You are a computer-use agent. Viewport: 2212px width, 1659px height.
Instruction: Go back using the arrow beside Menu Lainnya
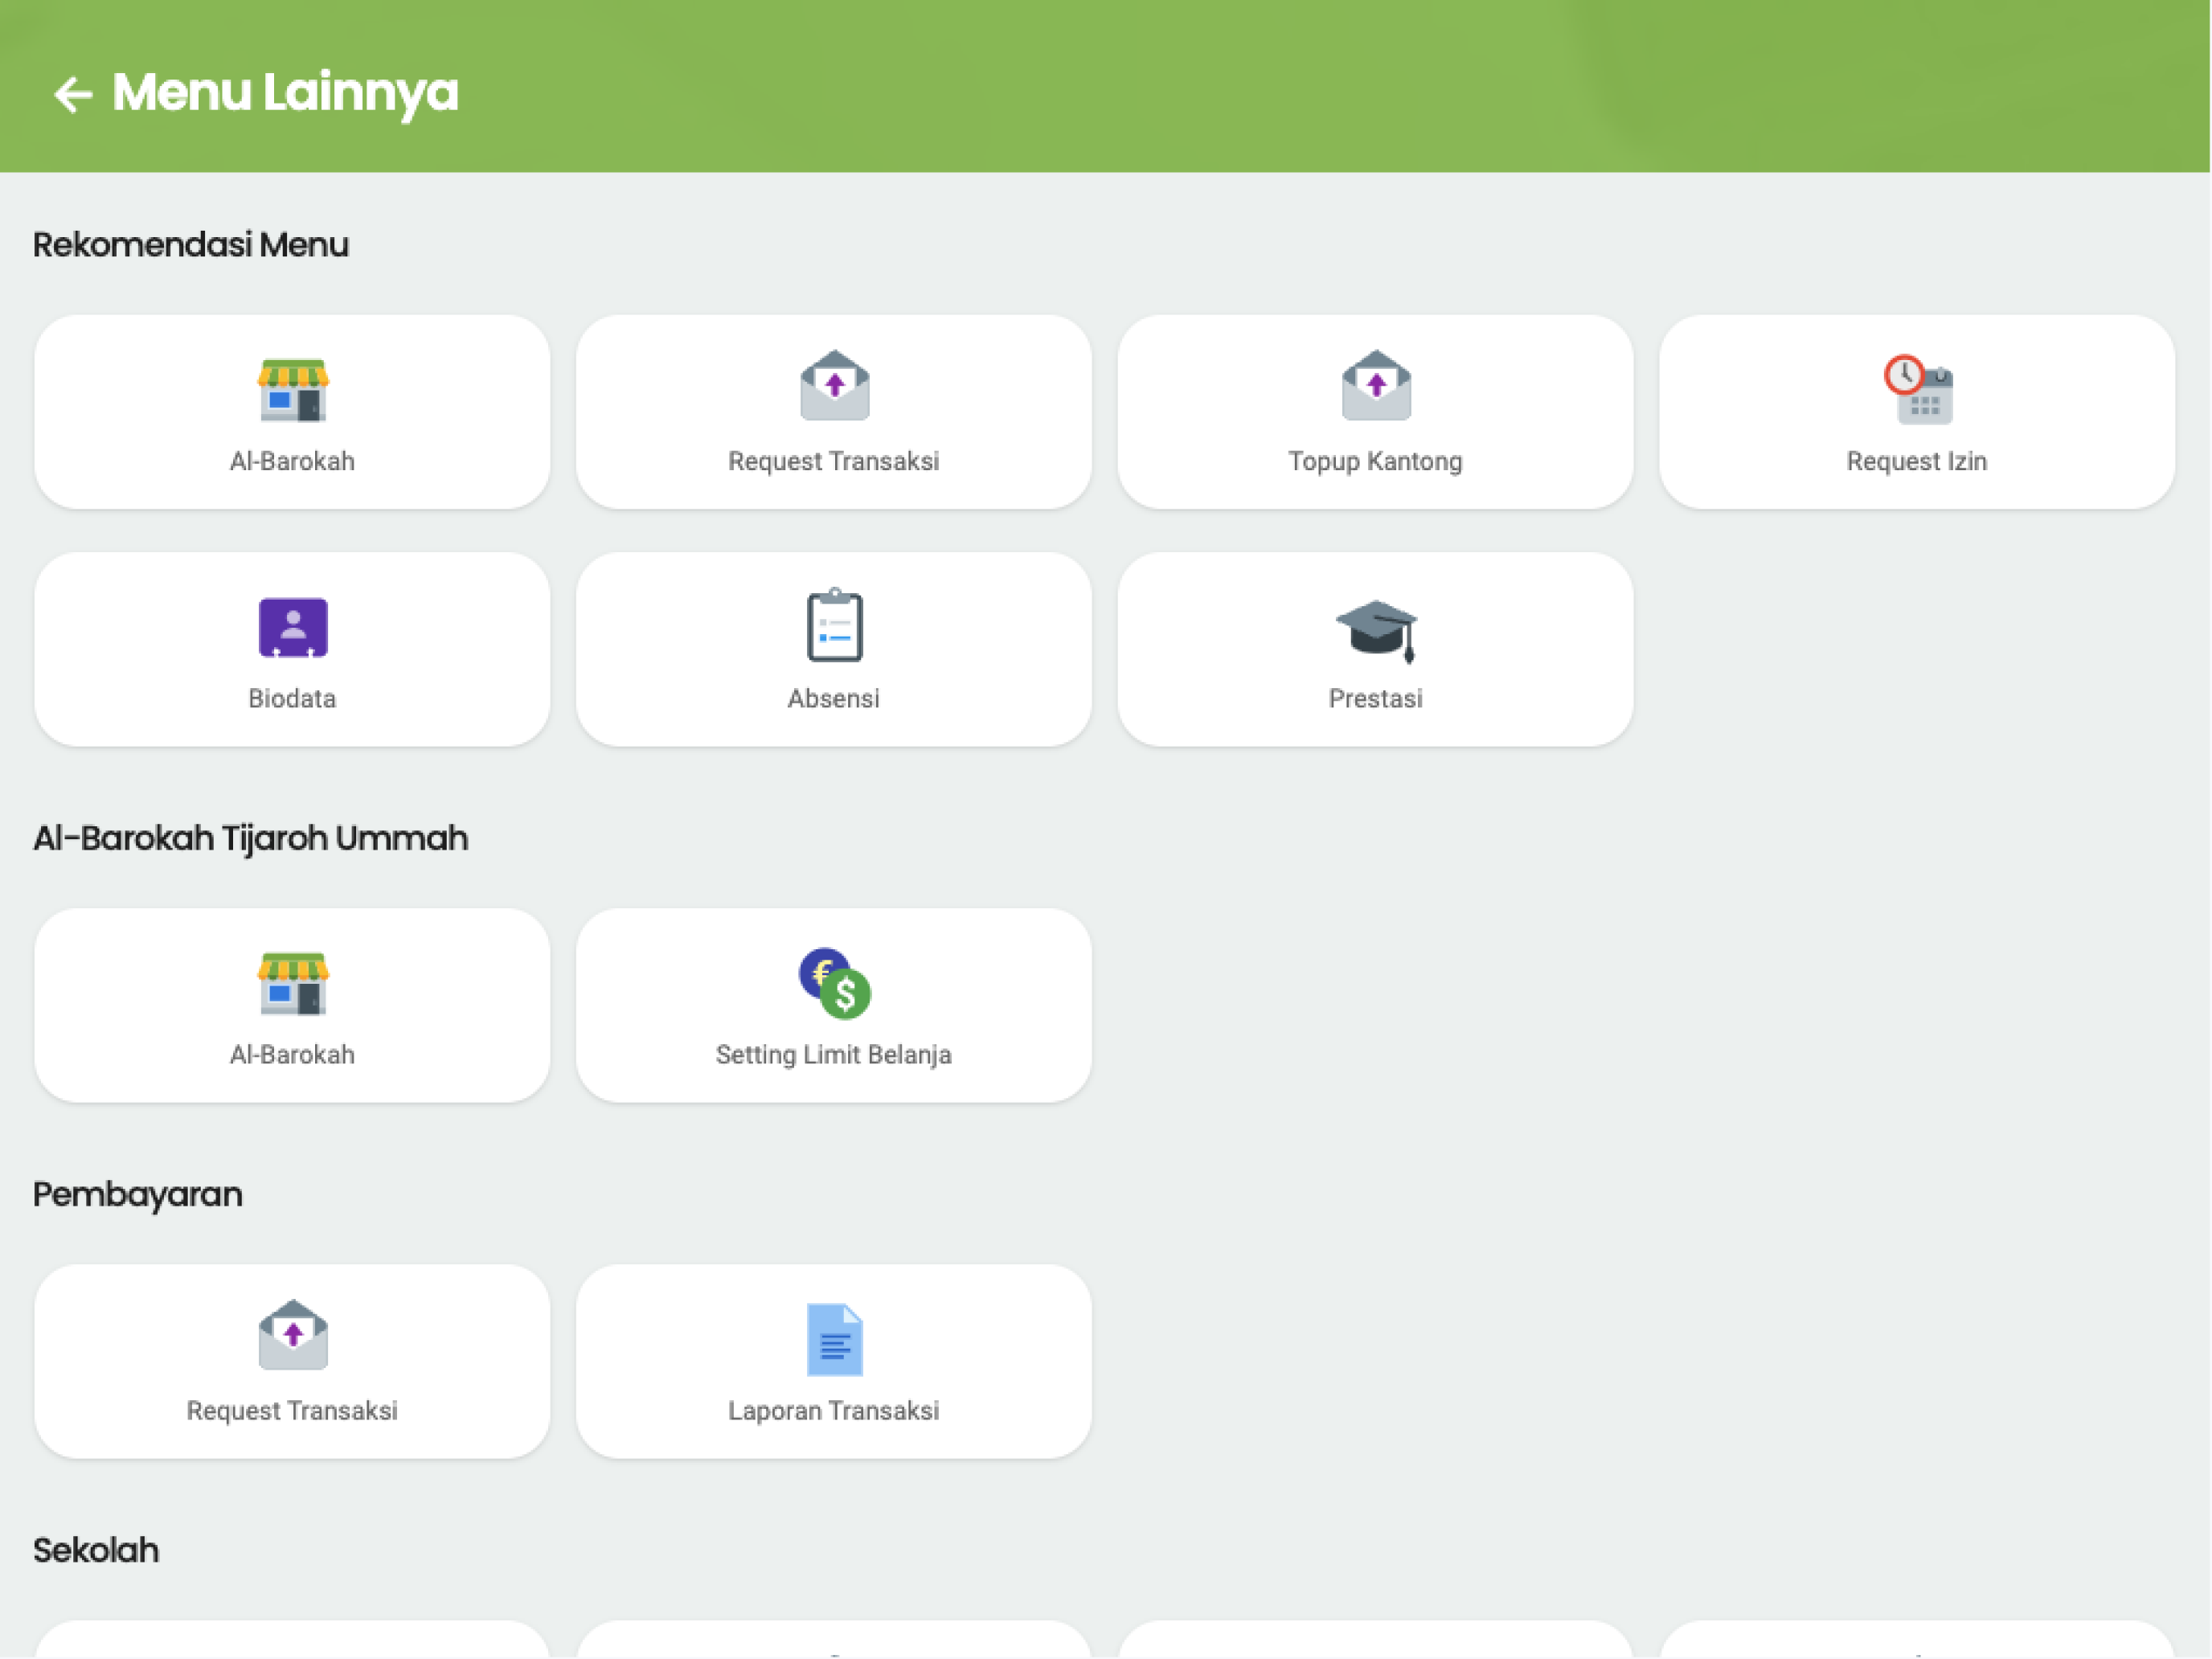click(73, 95)
